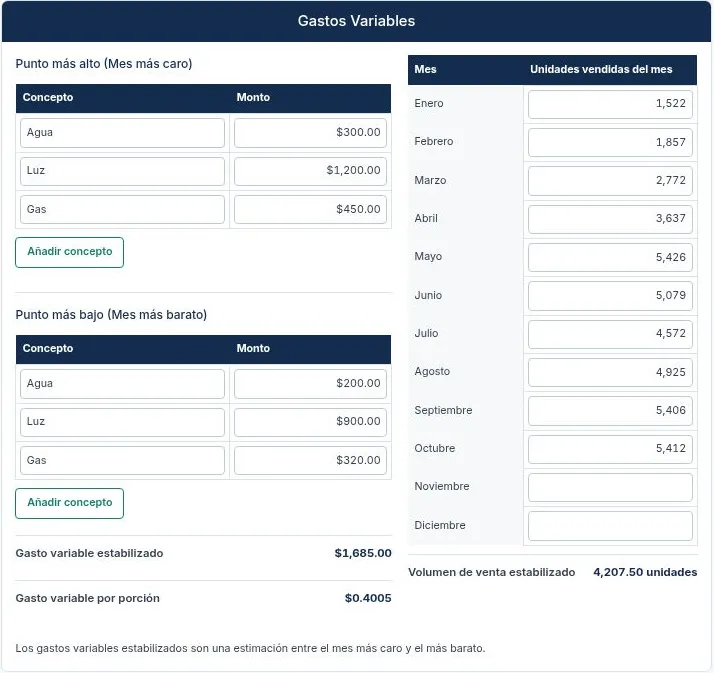Screen dimensions: 714x673
Task: Click the 'Septiembre' month label
Action: (443, 410)
